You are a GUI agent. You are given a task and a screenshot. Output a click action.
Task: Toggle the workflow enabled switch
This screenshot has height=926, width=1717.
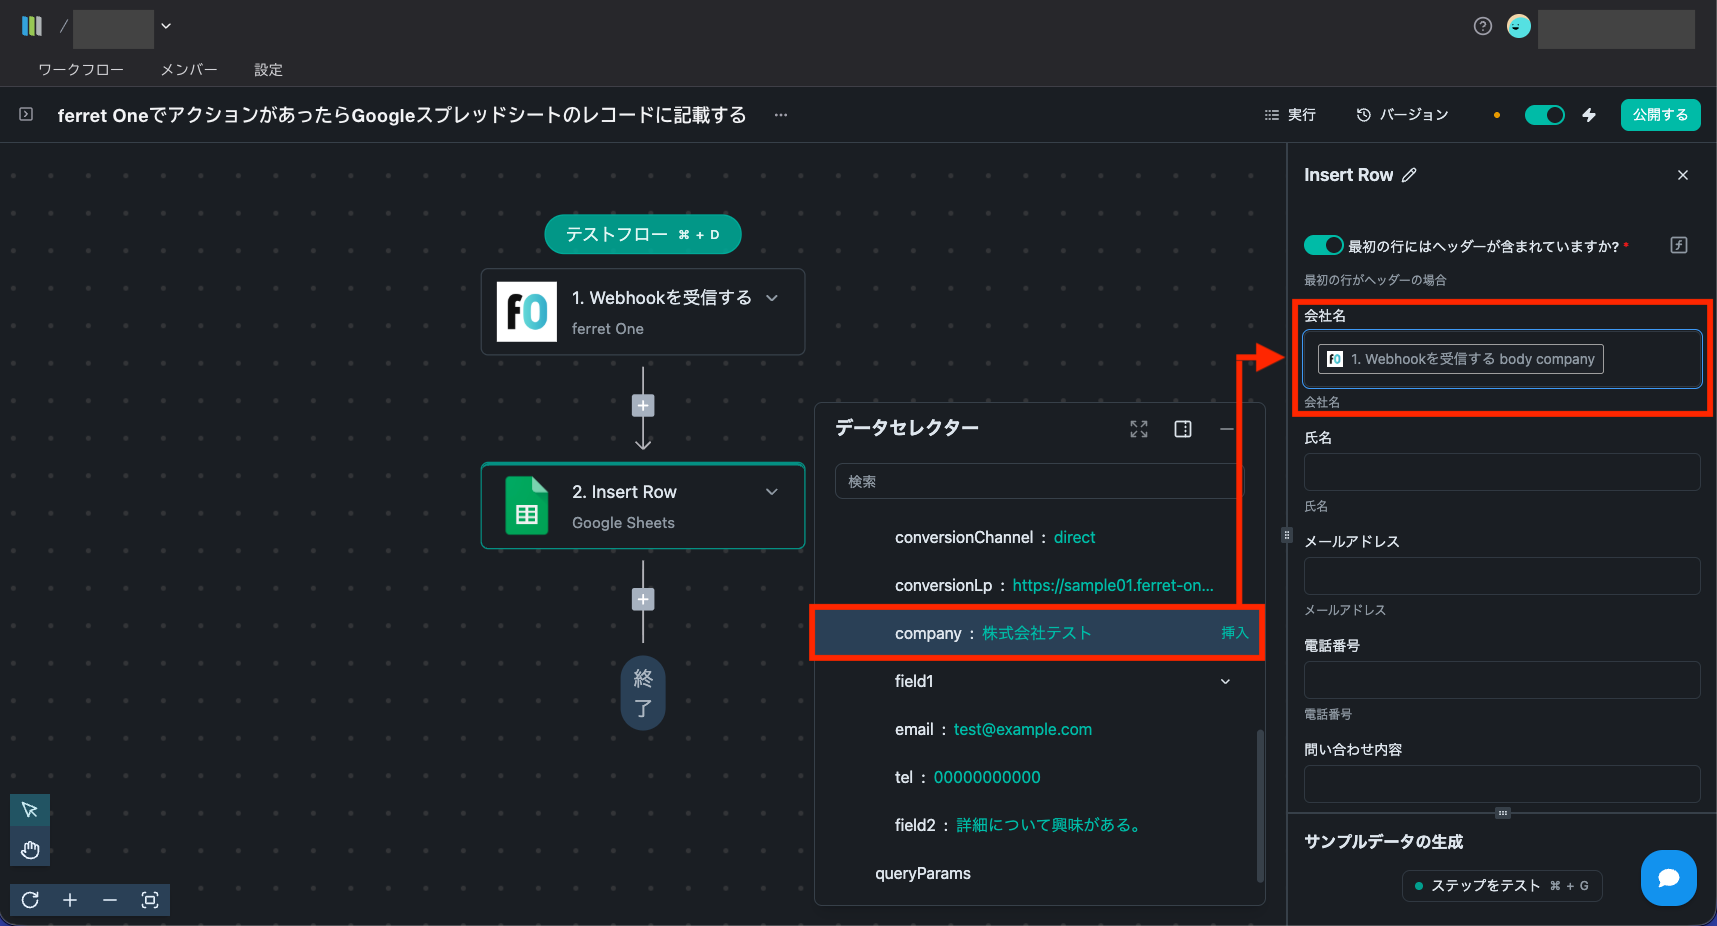tap(1544, 115)
